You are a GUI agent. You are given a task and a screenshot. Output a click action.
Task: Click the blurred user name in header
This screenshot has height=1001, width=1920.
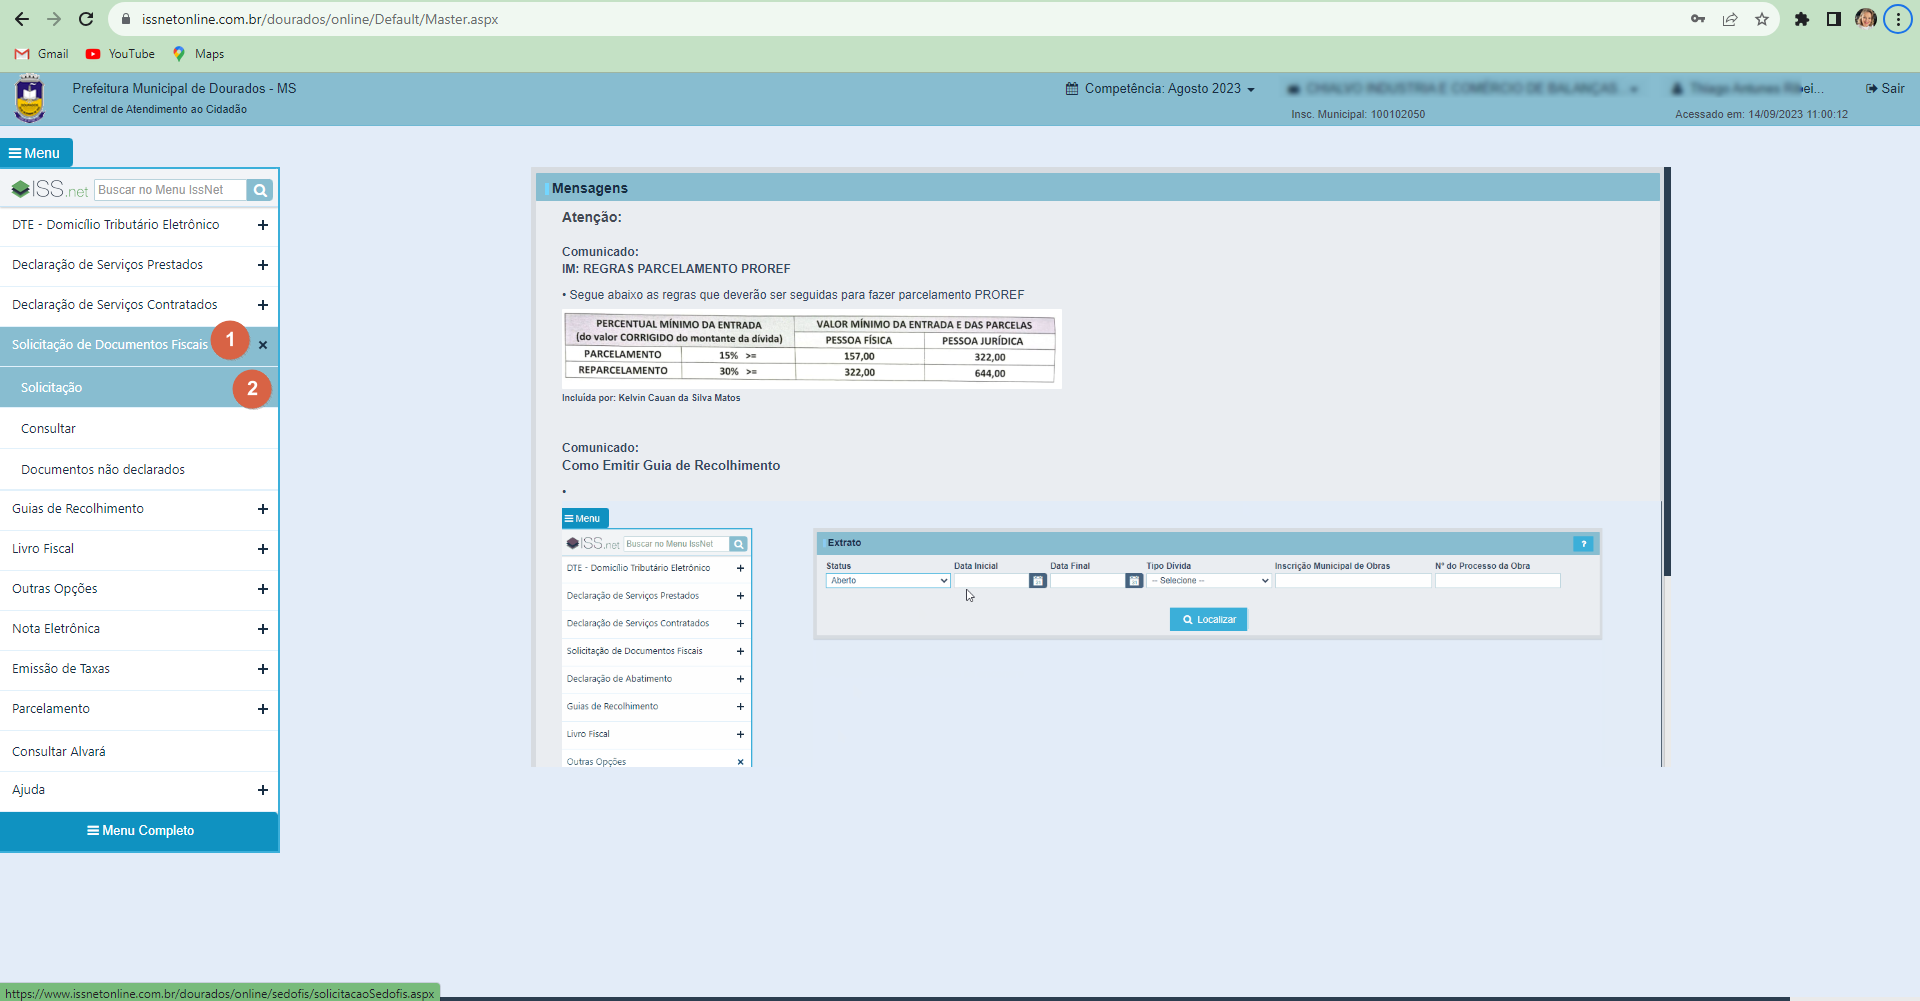[1748, 89]
